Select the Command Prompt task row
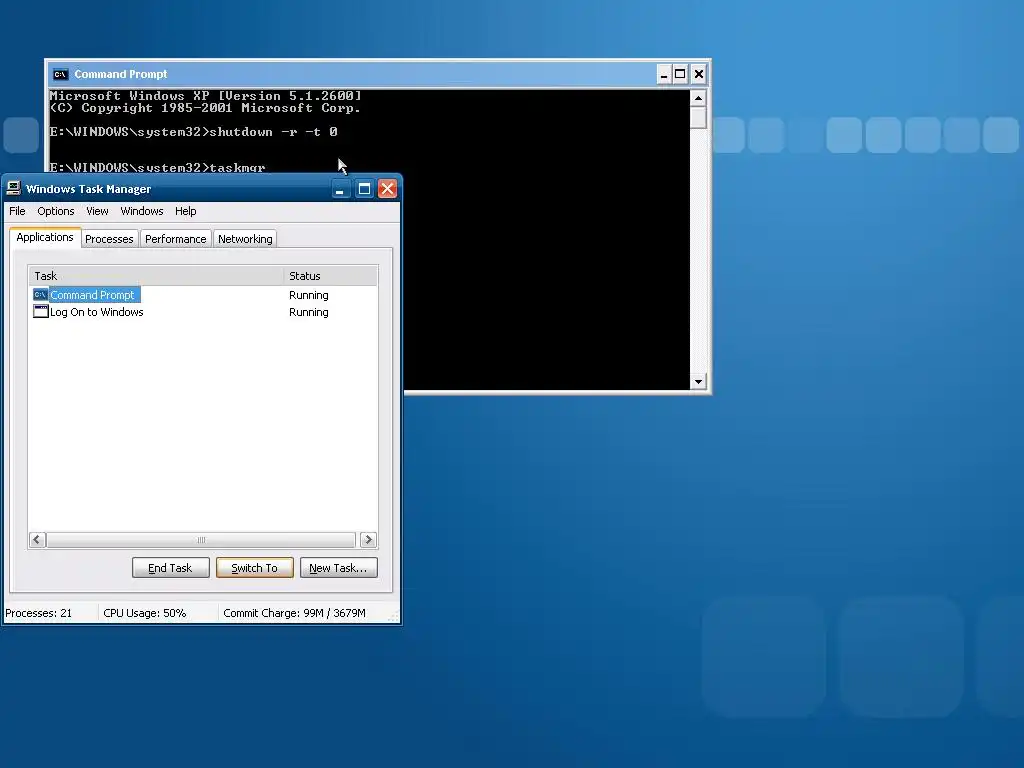The image size is (1024, 768). (x=202, y=295)
